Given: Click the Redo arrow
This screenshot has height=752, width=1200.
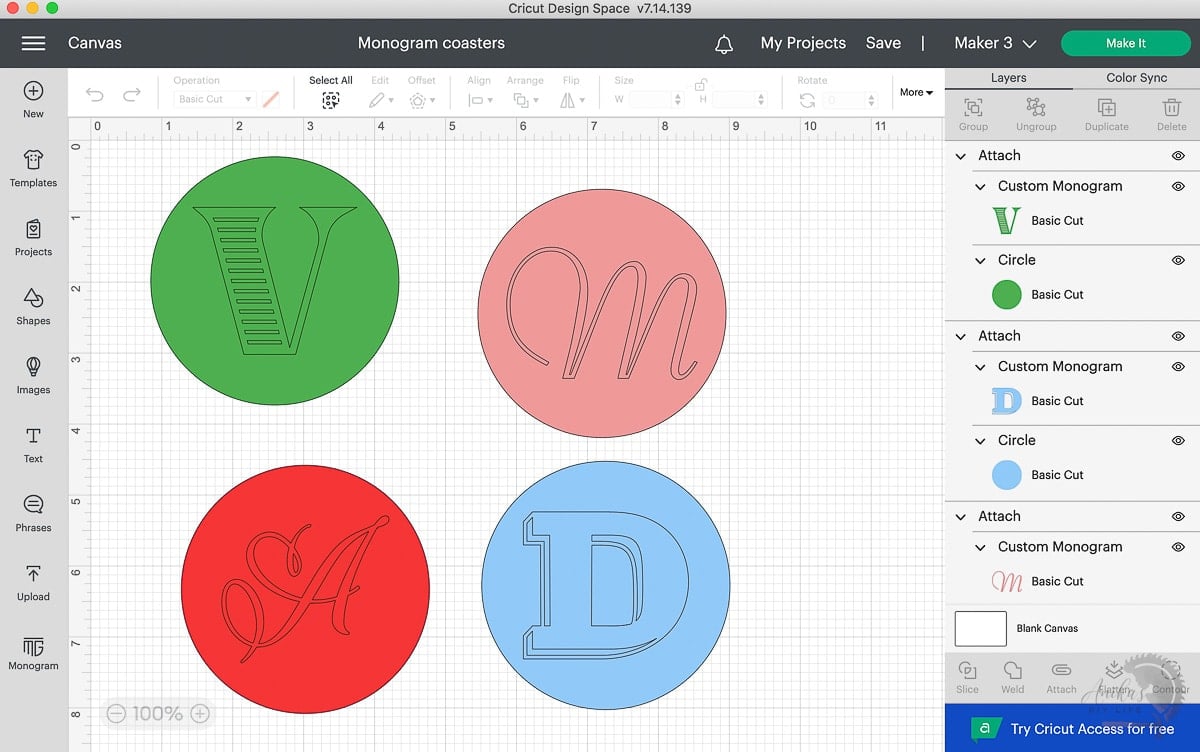Looking at the screenshot, I should [131, 95].
